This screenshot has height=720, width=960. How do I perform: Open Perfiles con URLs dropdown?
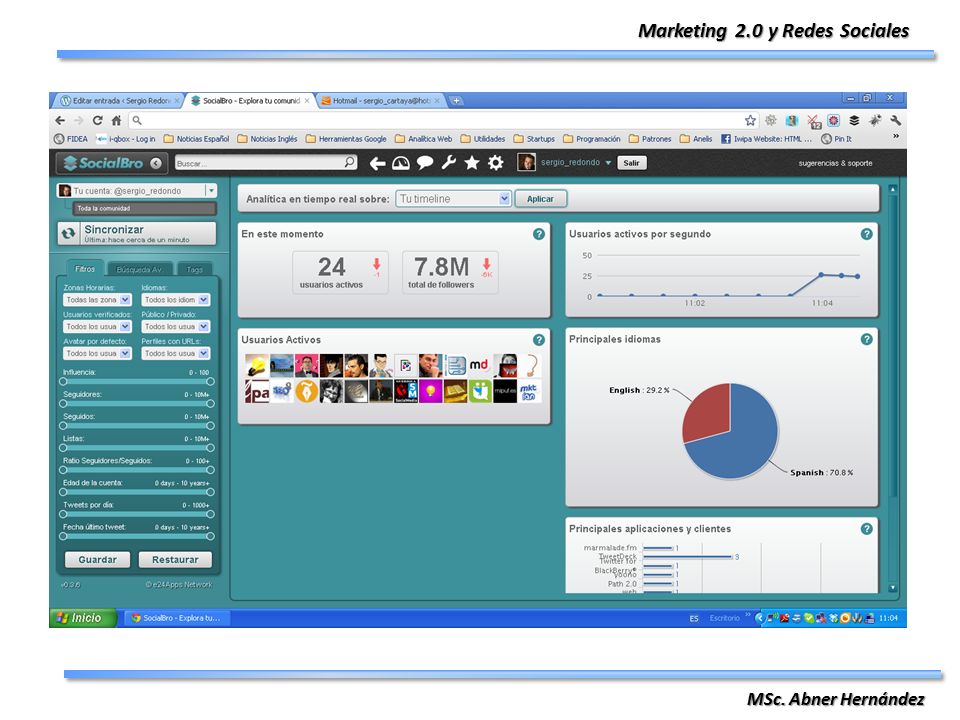[x=176, y=354]
